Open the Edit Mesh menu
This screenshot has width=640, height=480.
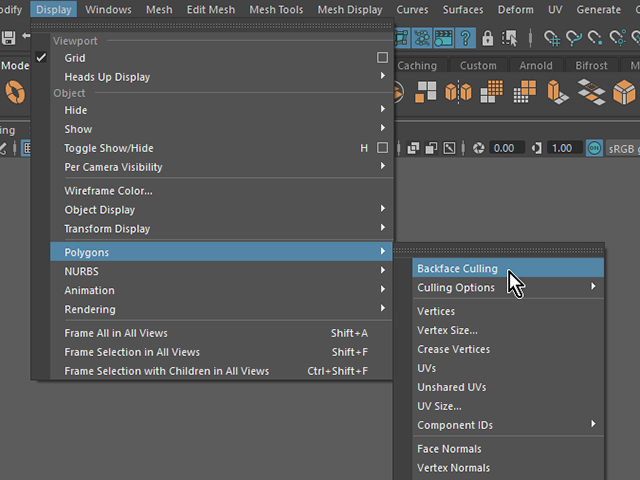211,9
